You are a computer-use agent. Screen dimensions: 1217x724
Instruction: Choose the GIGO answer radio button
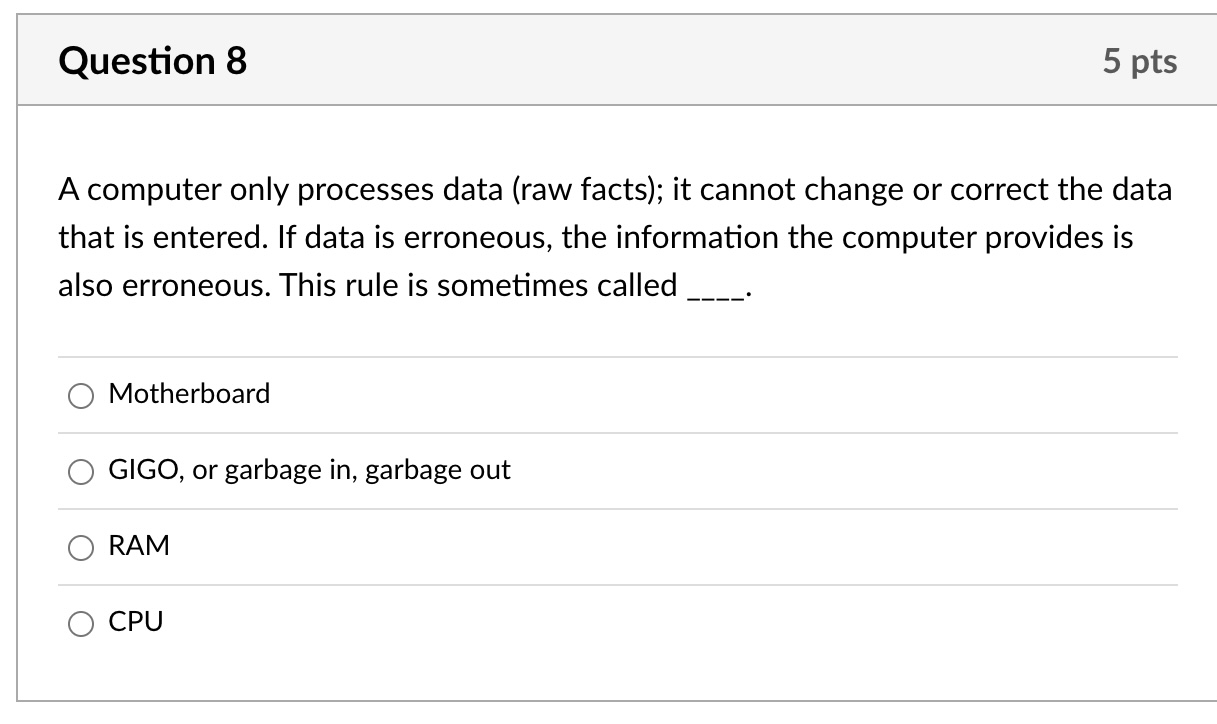tap(80, 472)
